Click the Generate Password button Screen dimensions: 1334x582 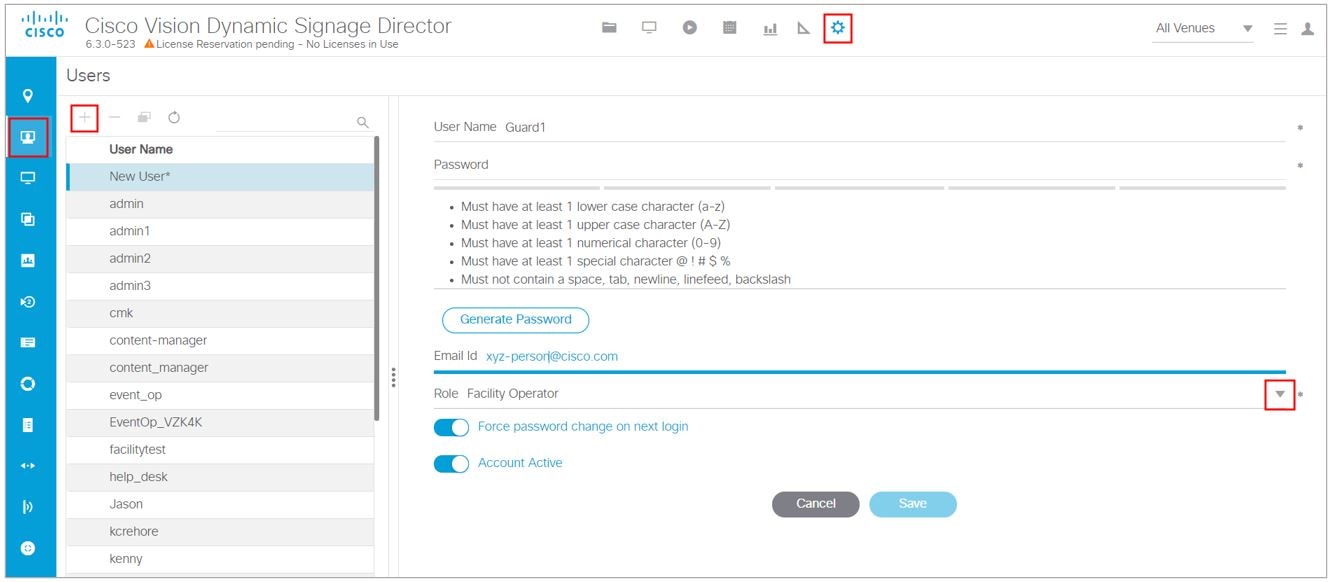515,320
